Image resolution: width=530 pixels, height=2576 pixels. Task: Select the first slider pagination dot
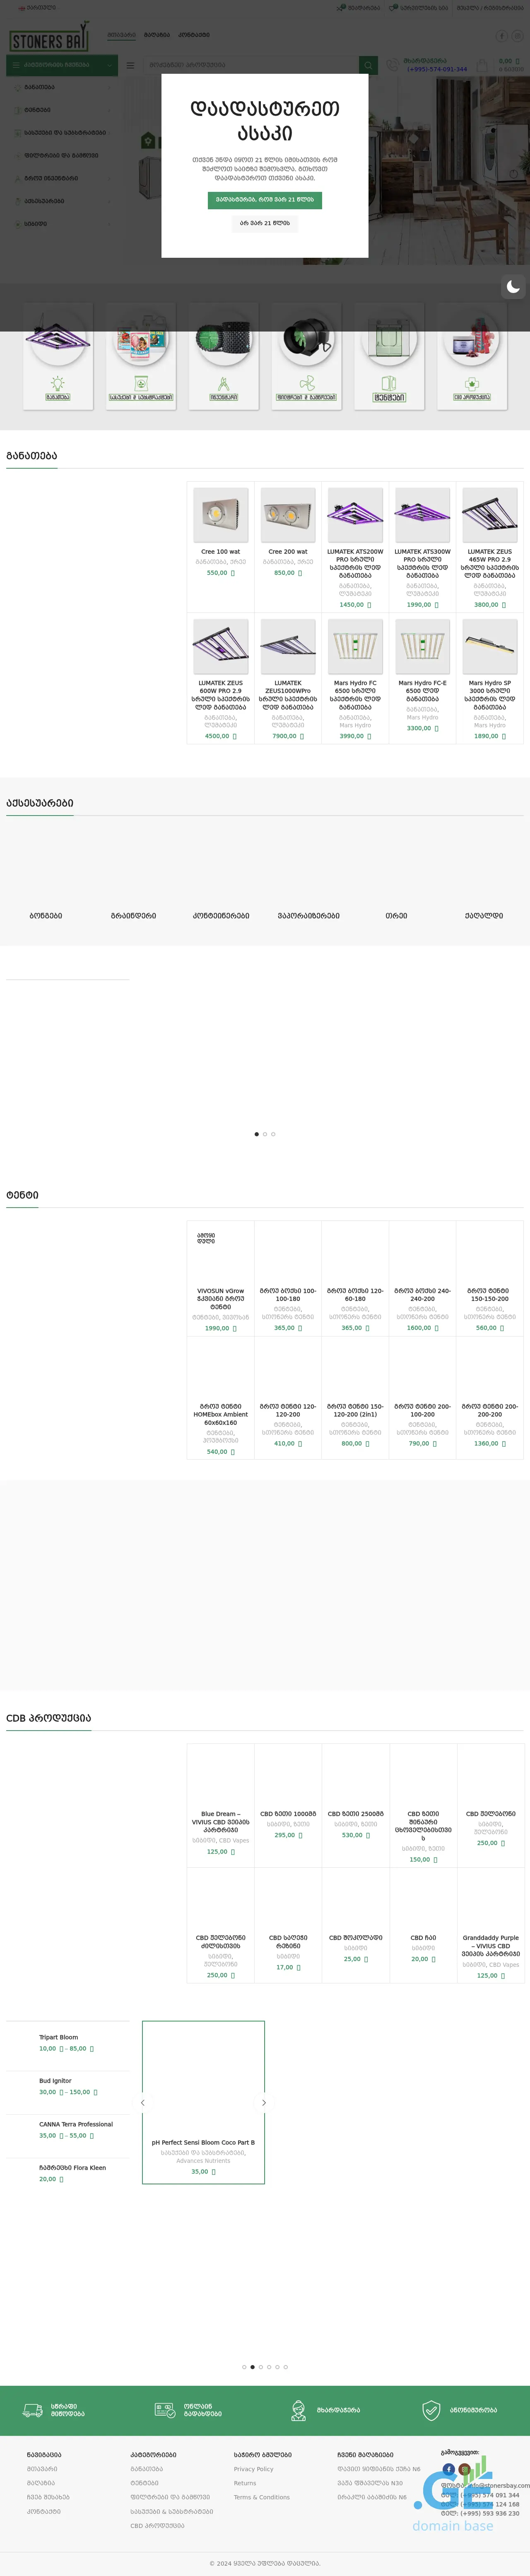coord(257,1134)
